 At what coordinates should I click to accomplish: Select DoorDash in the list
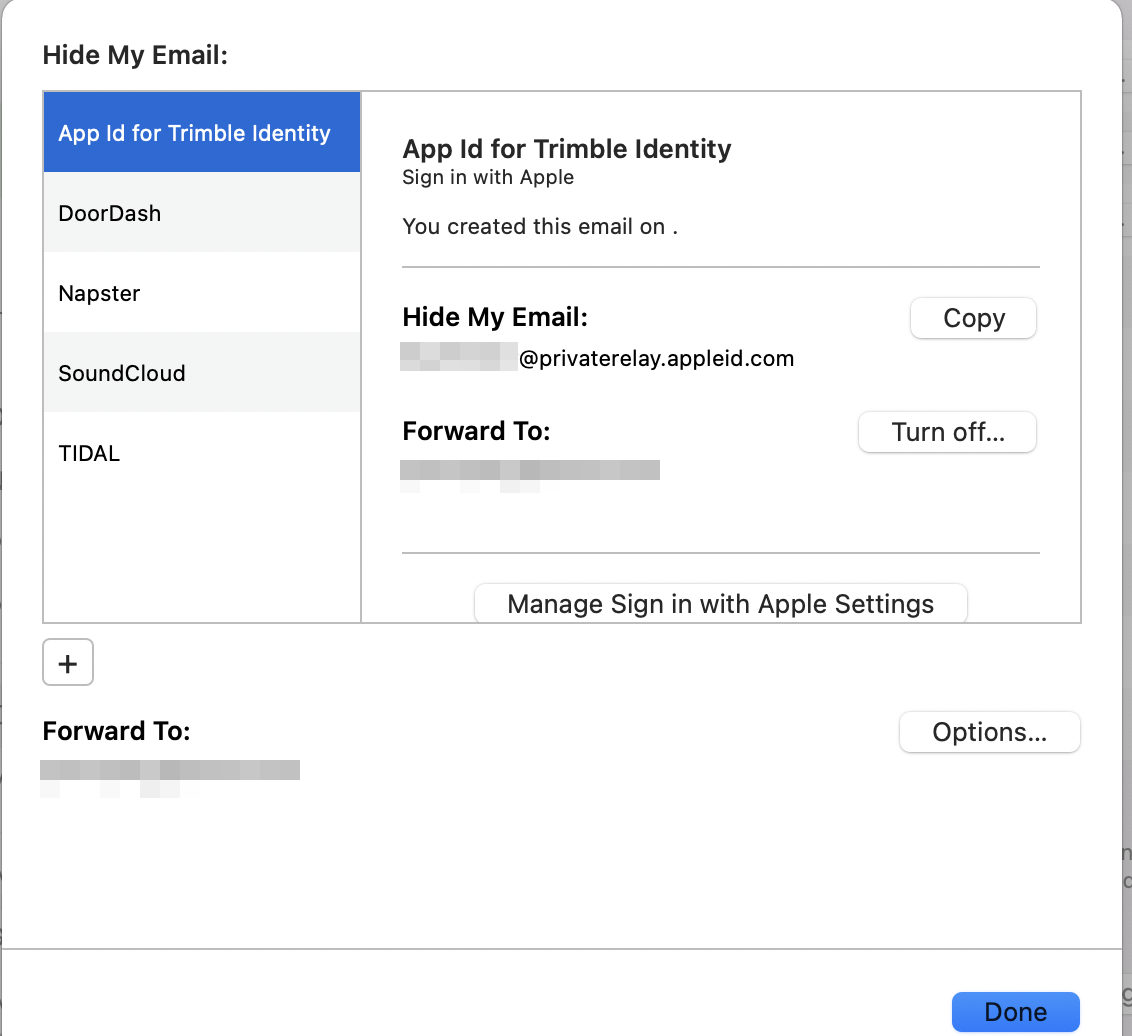201,213
